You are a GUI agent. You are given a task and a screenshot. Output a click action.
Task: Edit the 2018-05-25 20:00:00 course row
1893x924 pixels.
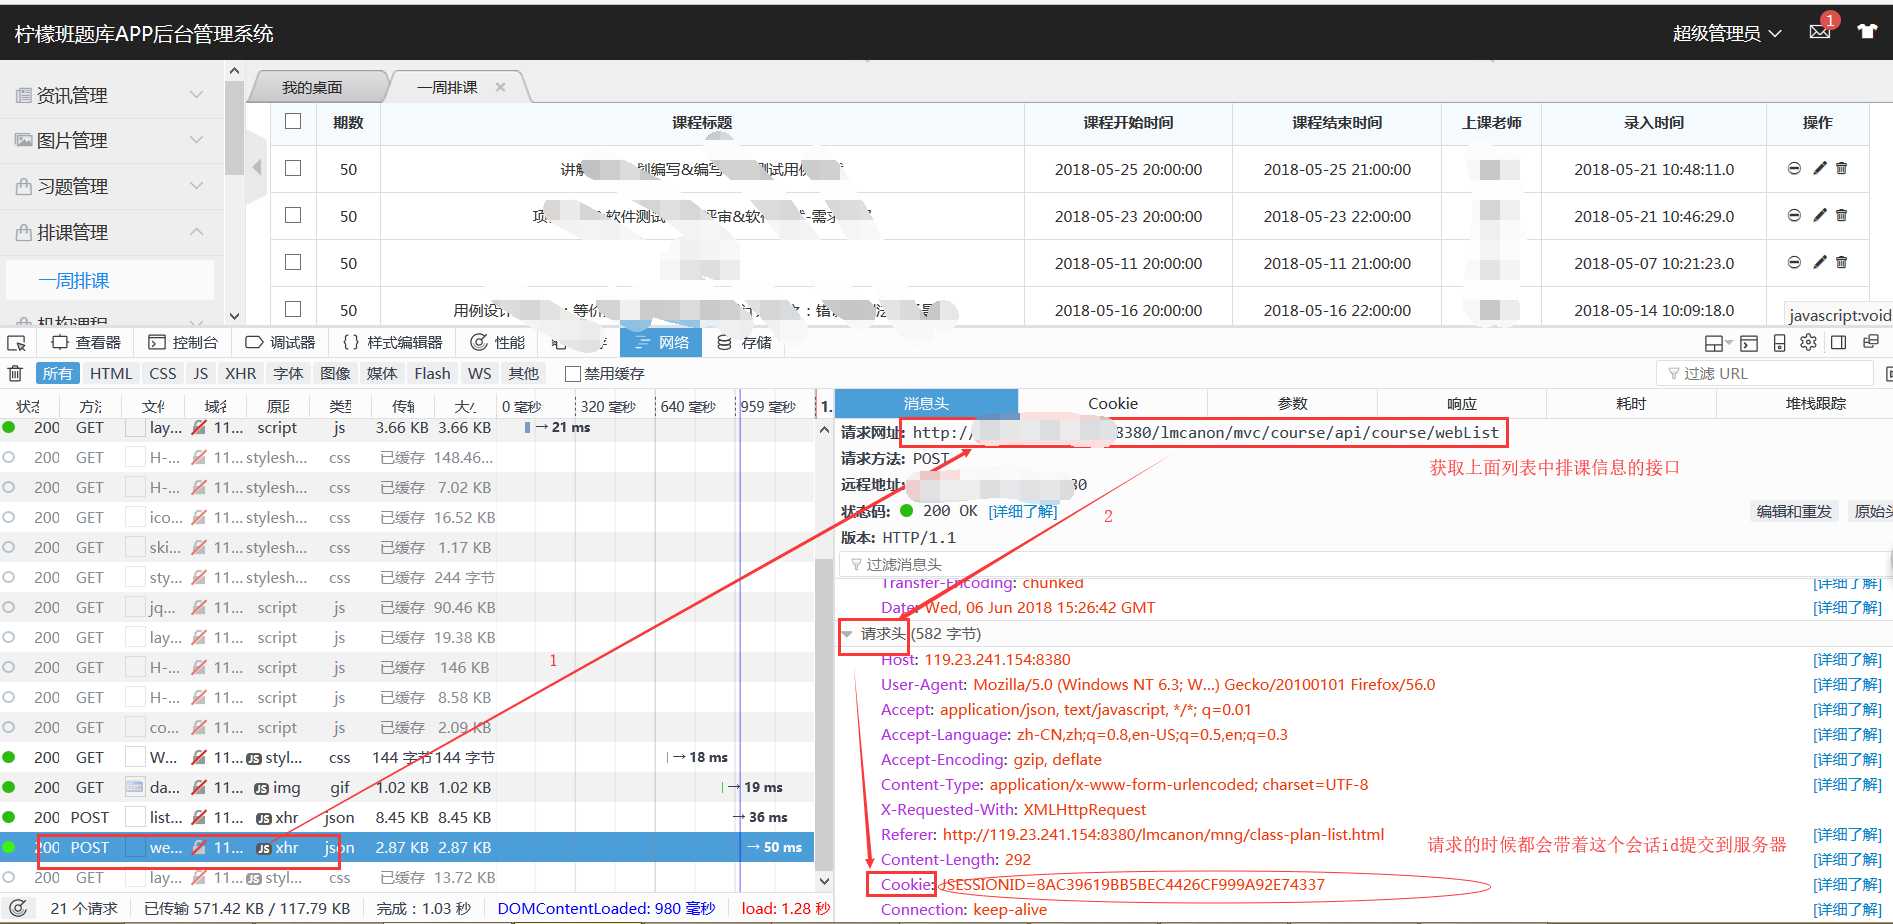pos(1819,169)
